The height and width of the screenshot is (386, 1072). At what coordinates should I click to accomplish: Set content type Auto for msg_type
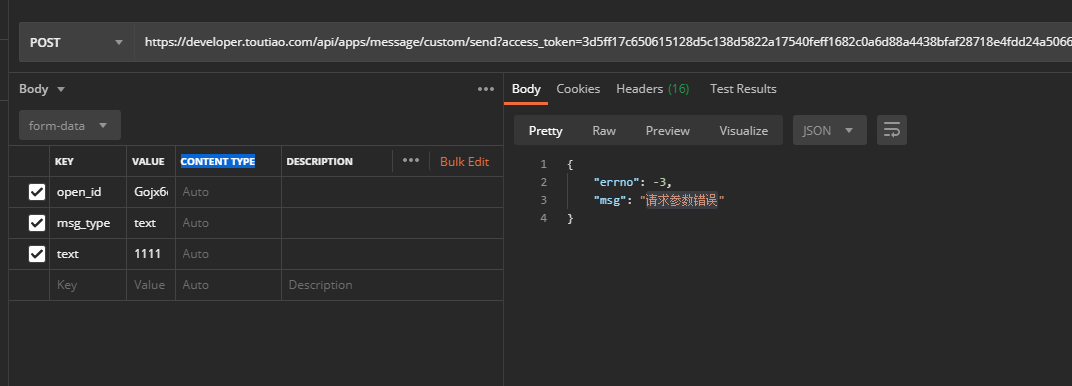(x=228, y=223)
